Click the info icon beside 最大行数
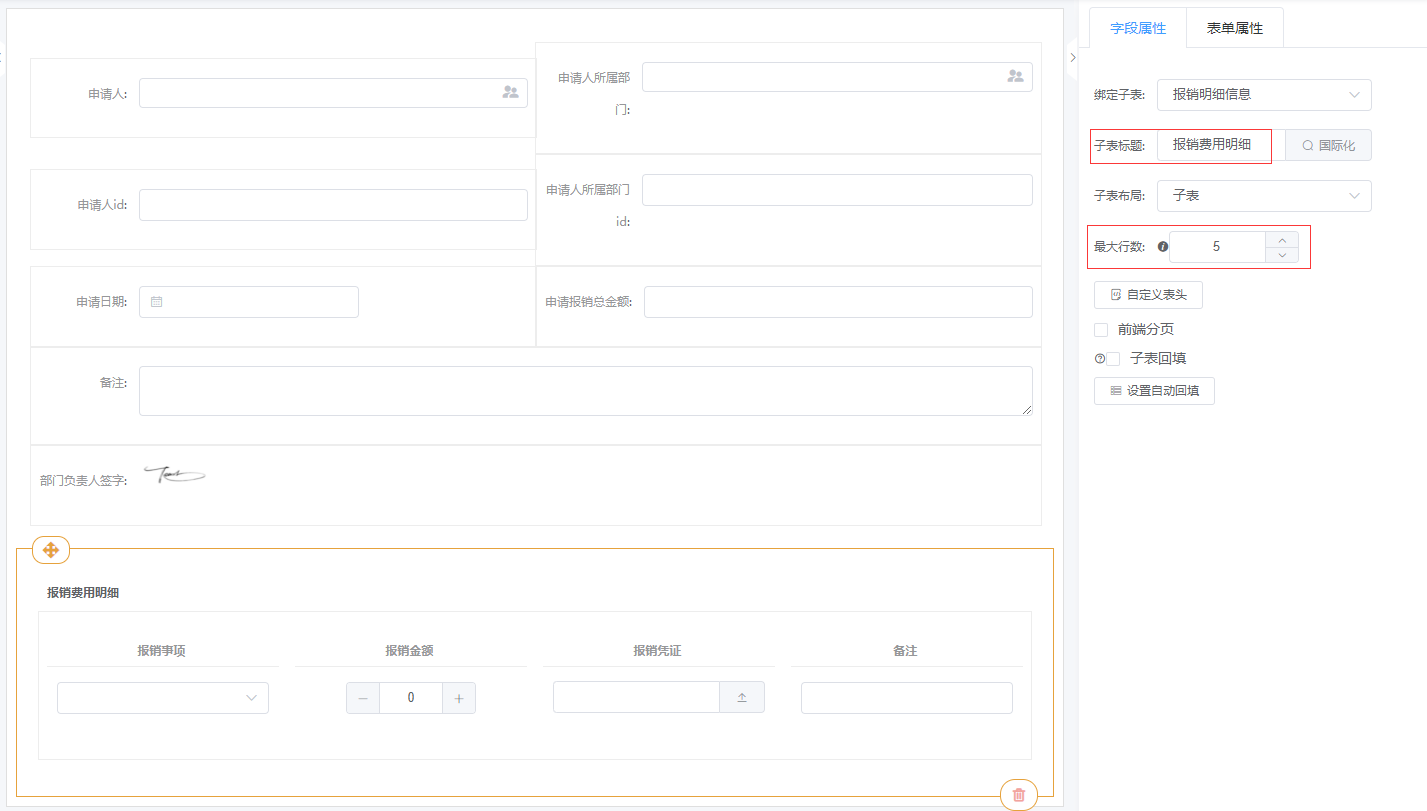The width and height of the screenshot is (1427, 811). point(1162,246)
